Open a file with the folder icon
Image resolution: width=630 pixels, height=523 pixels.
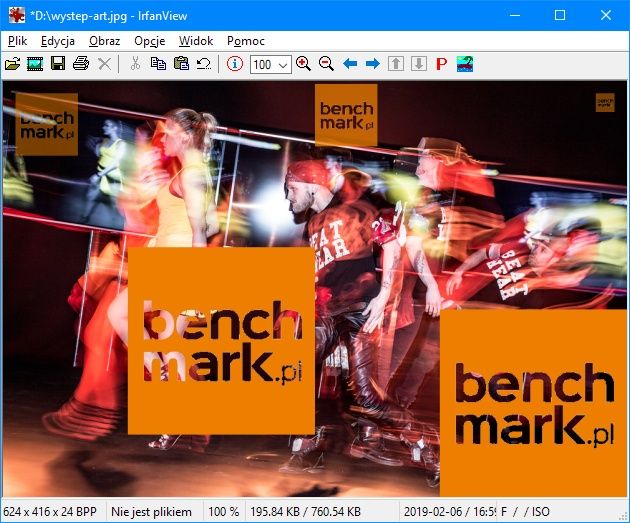12,64
